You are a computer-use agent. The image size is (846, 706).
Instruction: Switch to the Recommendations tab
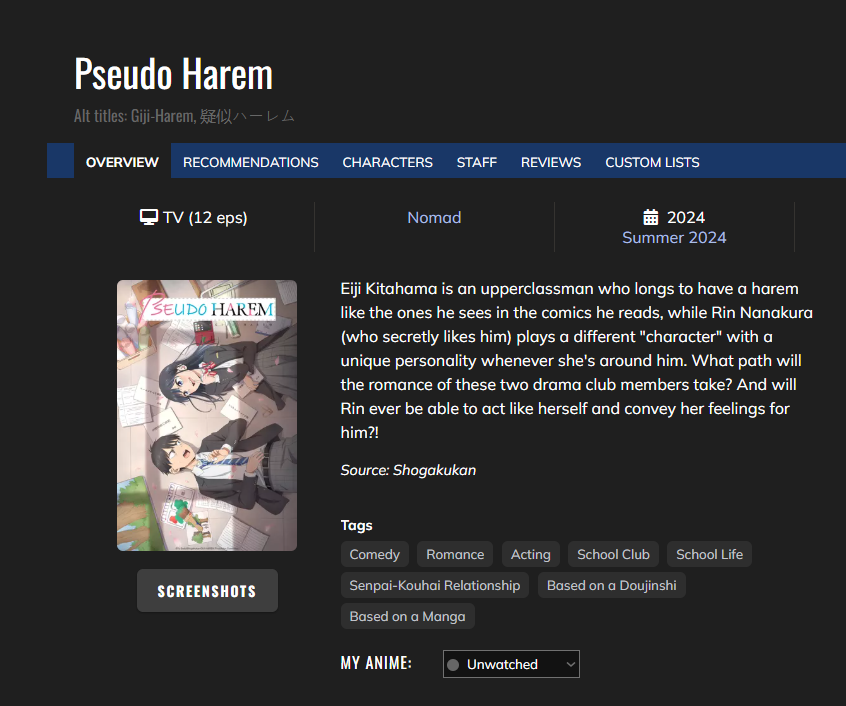coord(250,162)
